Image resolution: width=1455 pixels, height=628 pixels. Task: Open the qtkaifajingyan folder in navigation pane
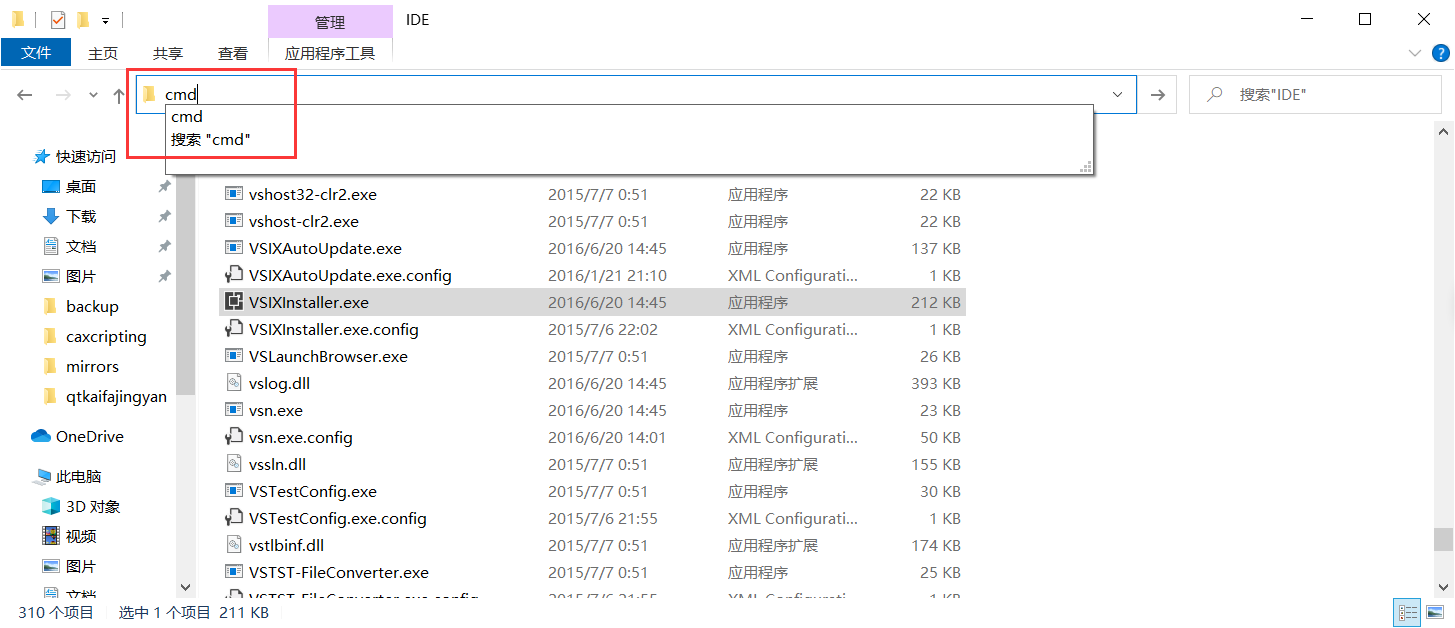coord(116,397)
